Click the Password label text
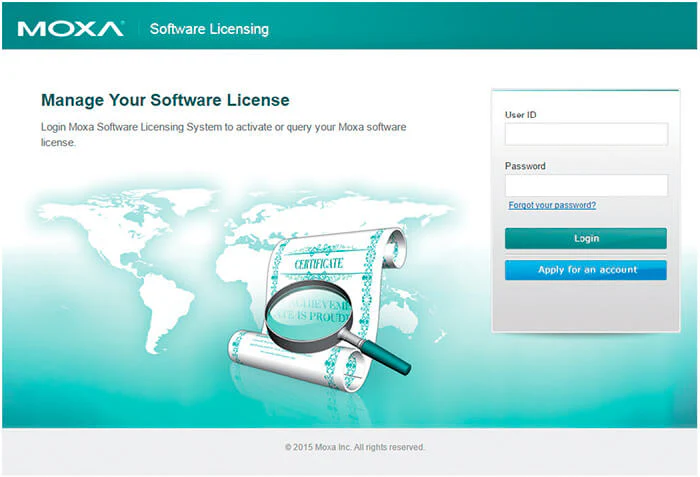 click(x=525, y=166)
